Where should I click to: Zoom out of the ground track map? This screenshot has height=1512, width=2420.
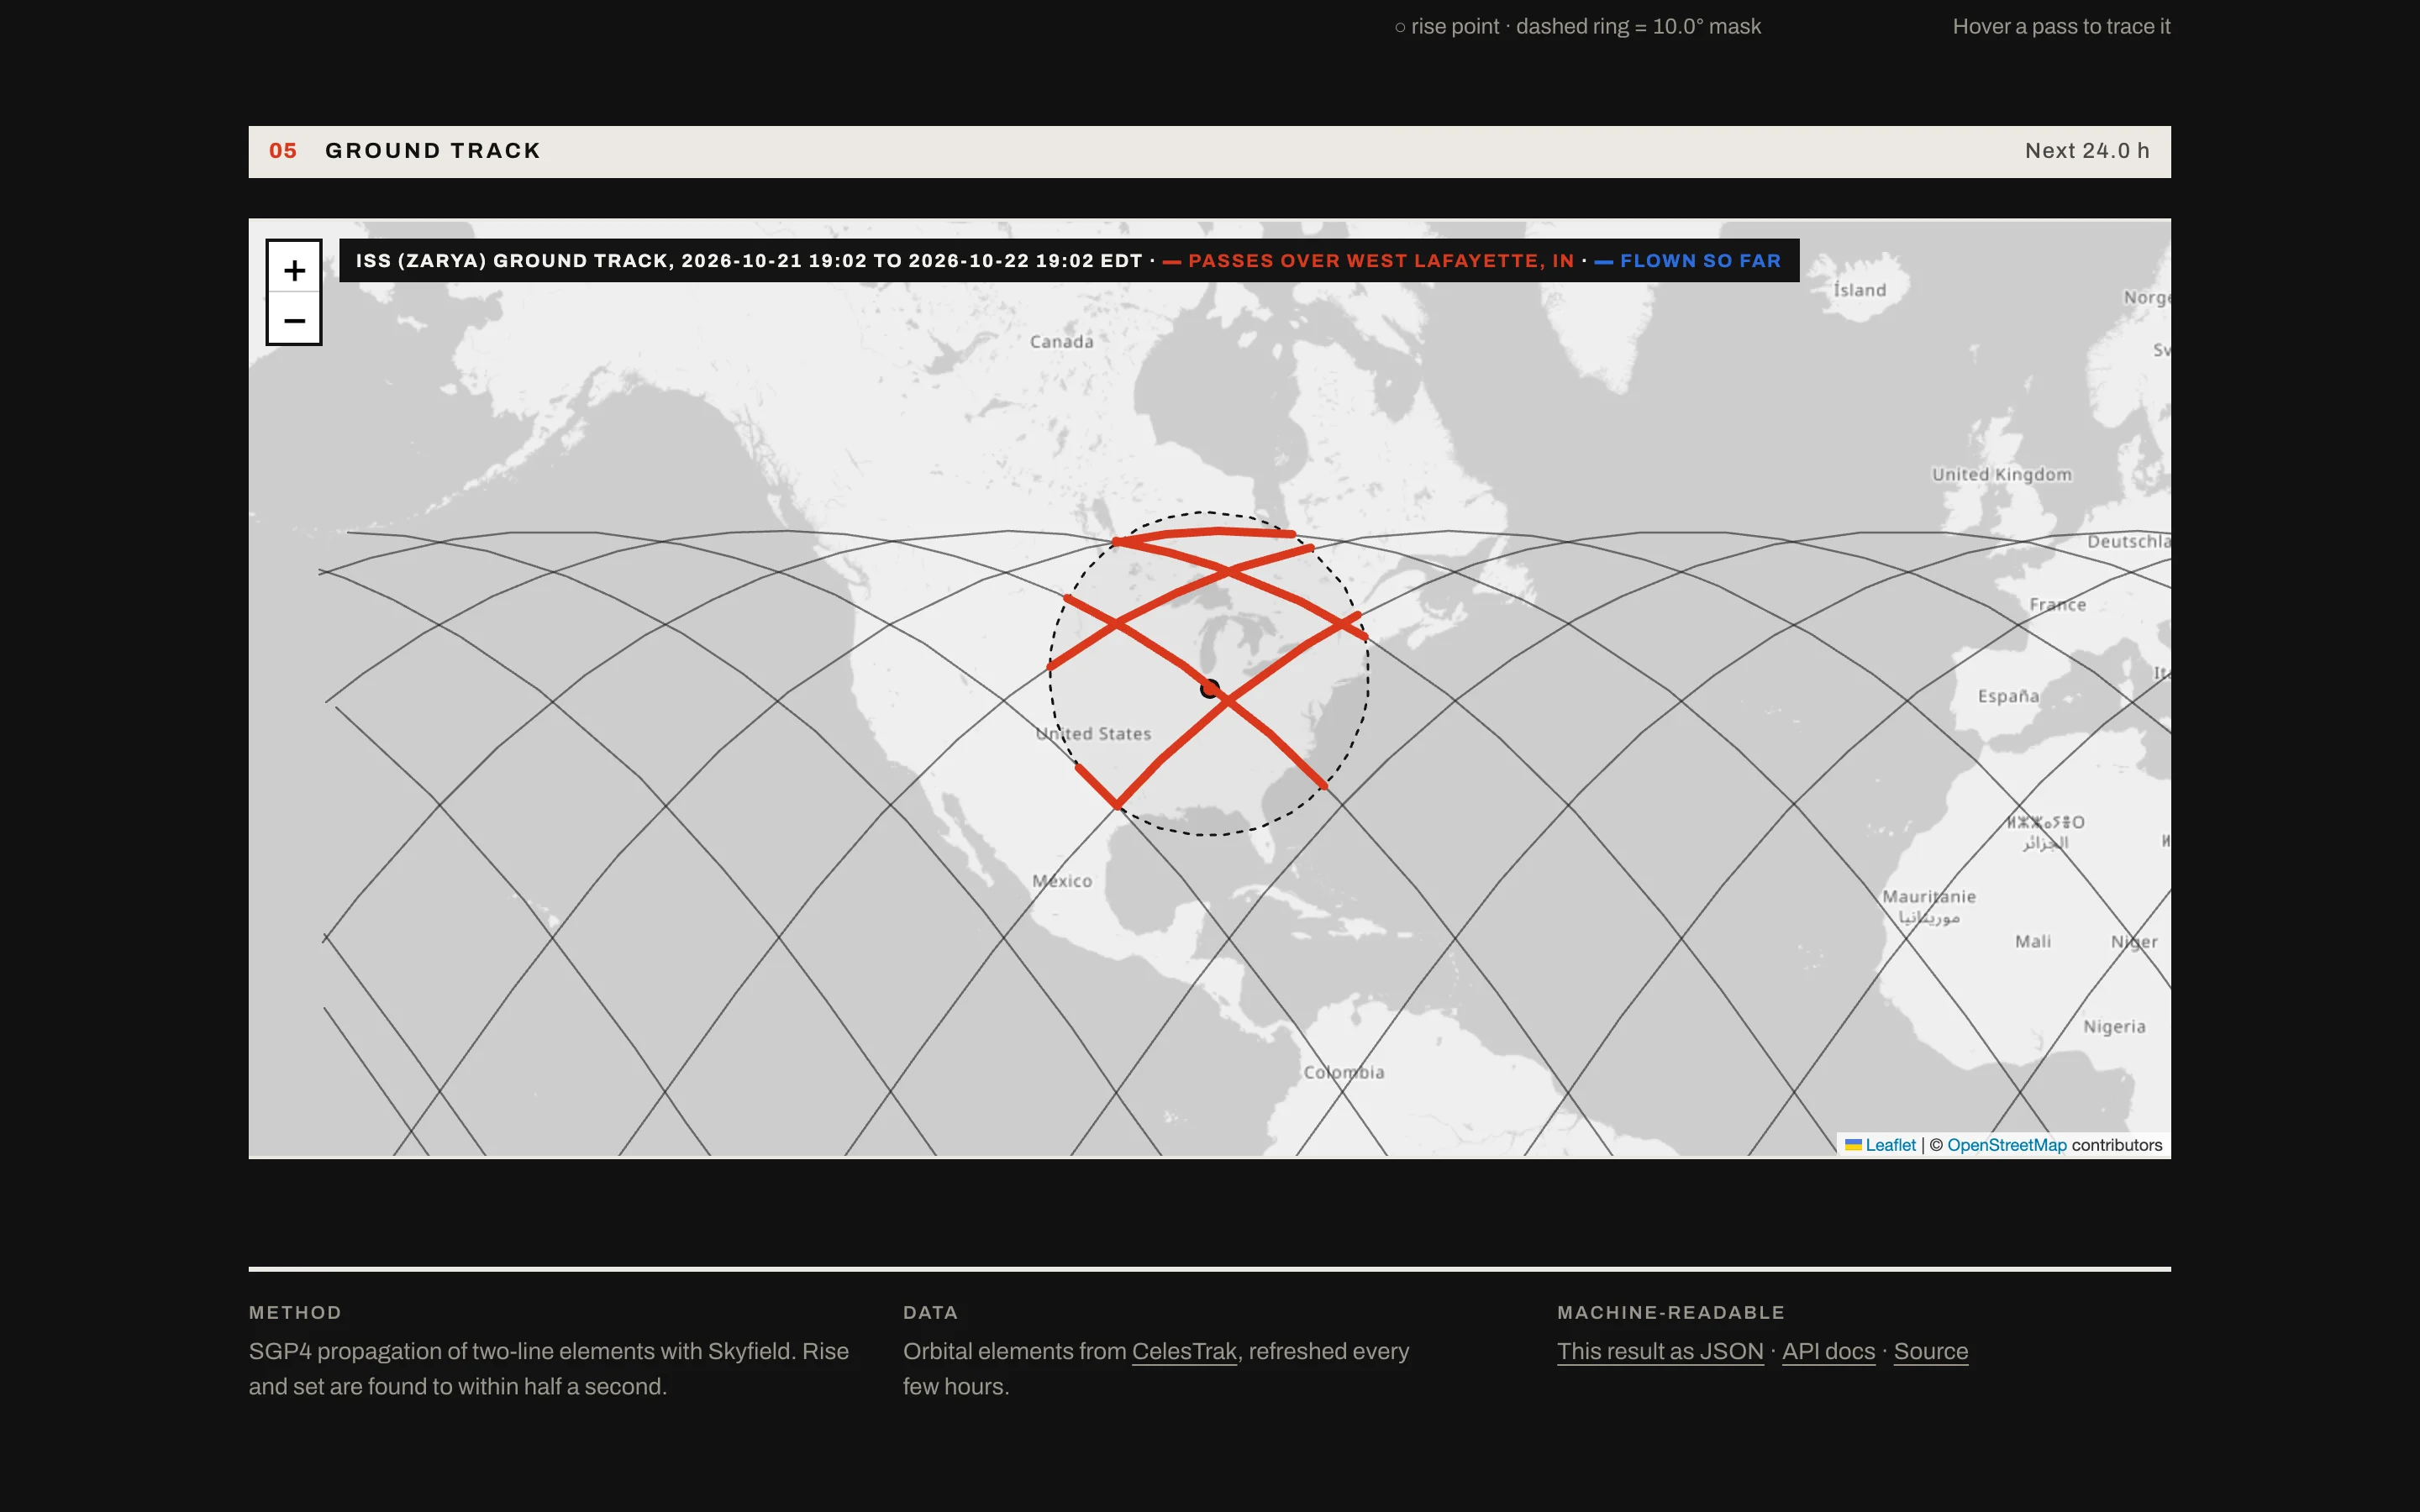294,320
